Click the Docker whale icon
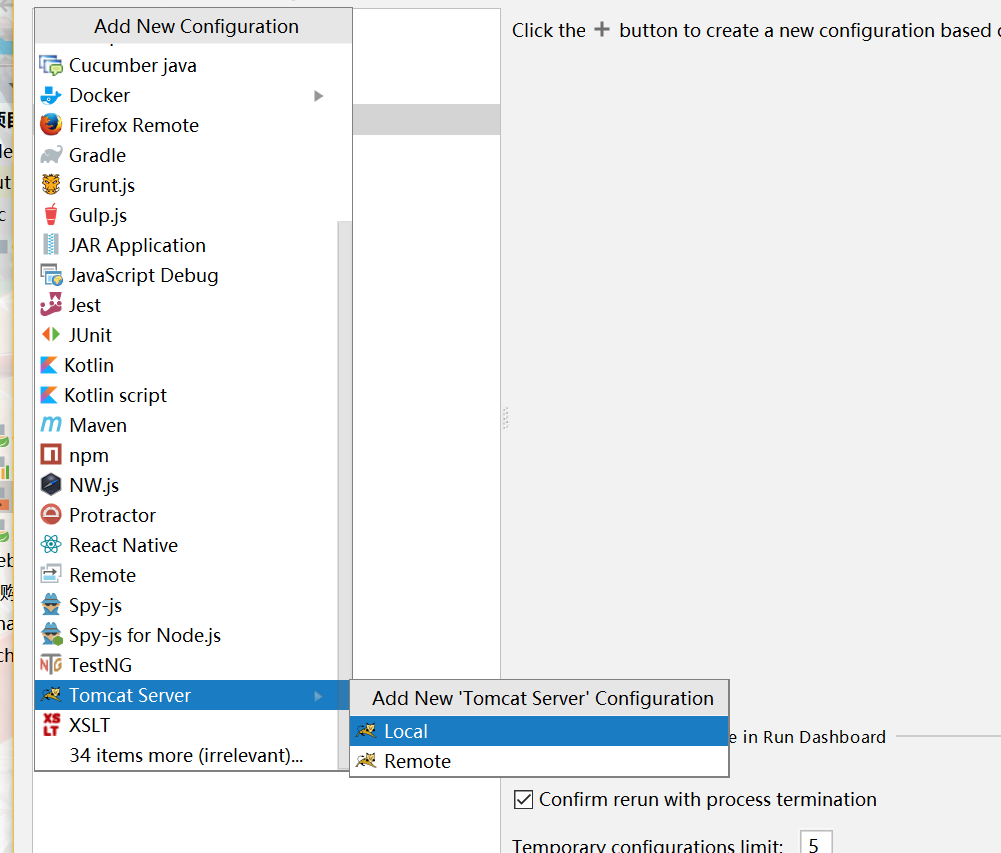Screen dimensions: 1001x853 tap(51, 95)
